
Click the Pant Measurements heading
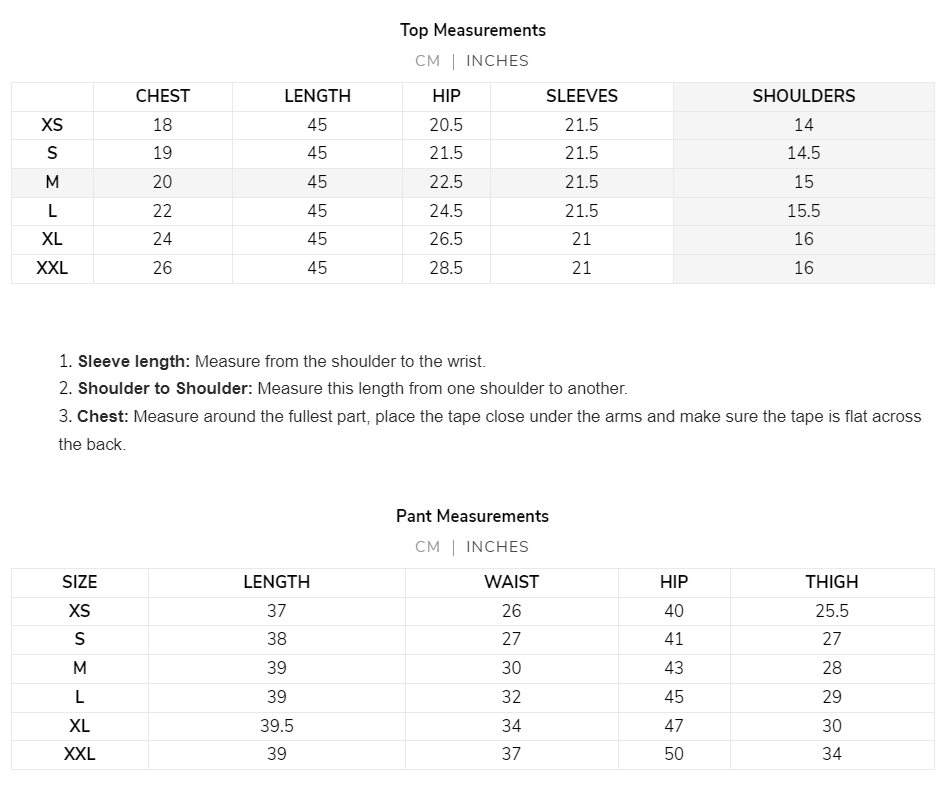point(473,516)
